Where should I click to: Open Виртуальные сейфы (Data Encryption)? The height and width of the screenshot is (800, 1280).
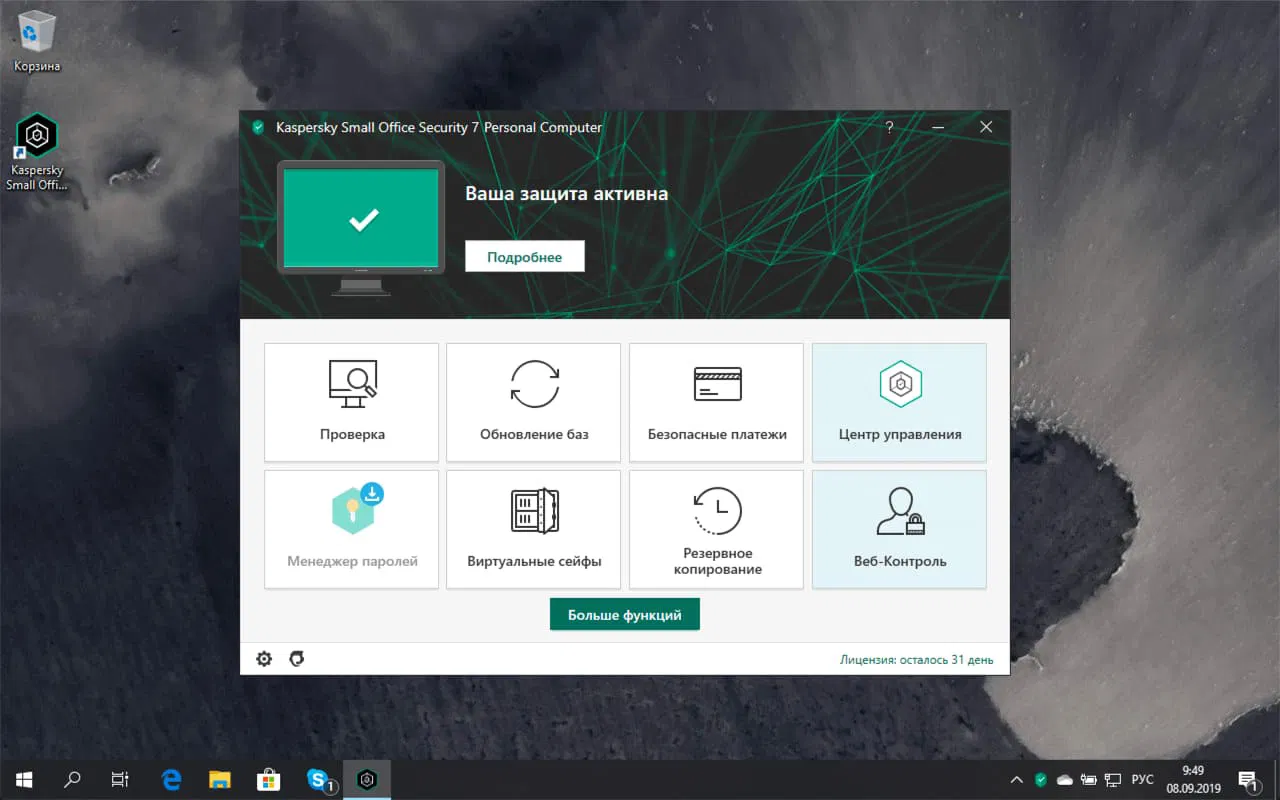coord(533,529)
